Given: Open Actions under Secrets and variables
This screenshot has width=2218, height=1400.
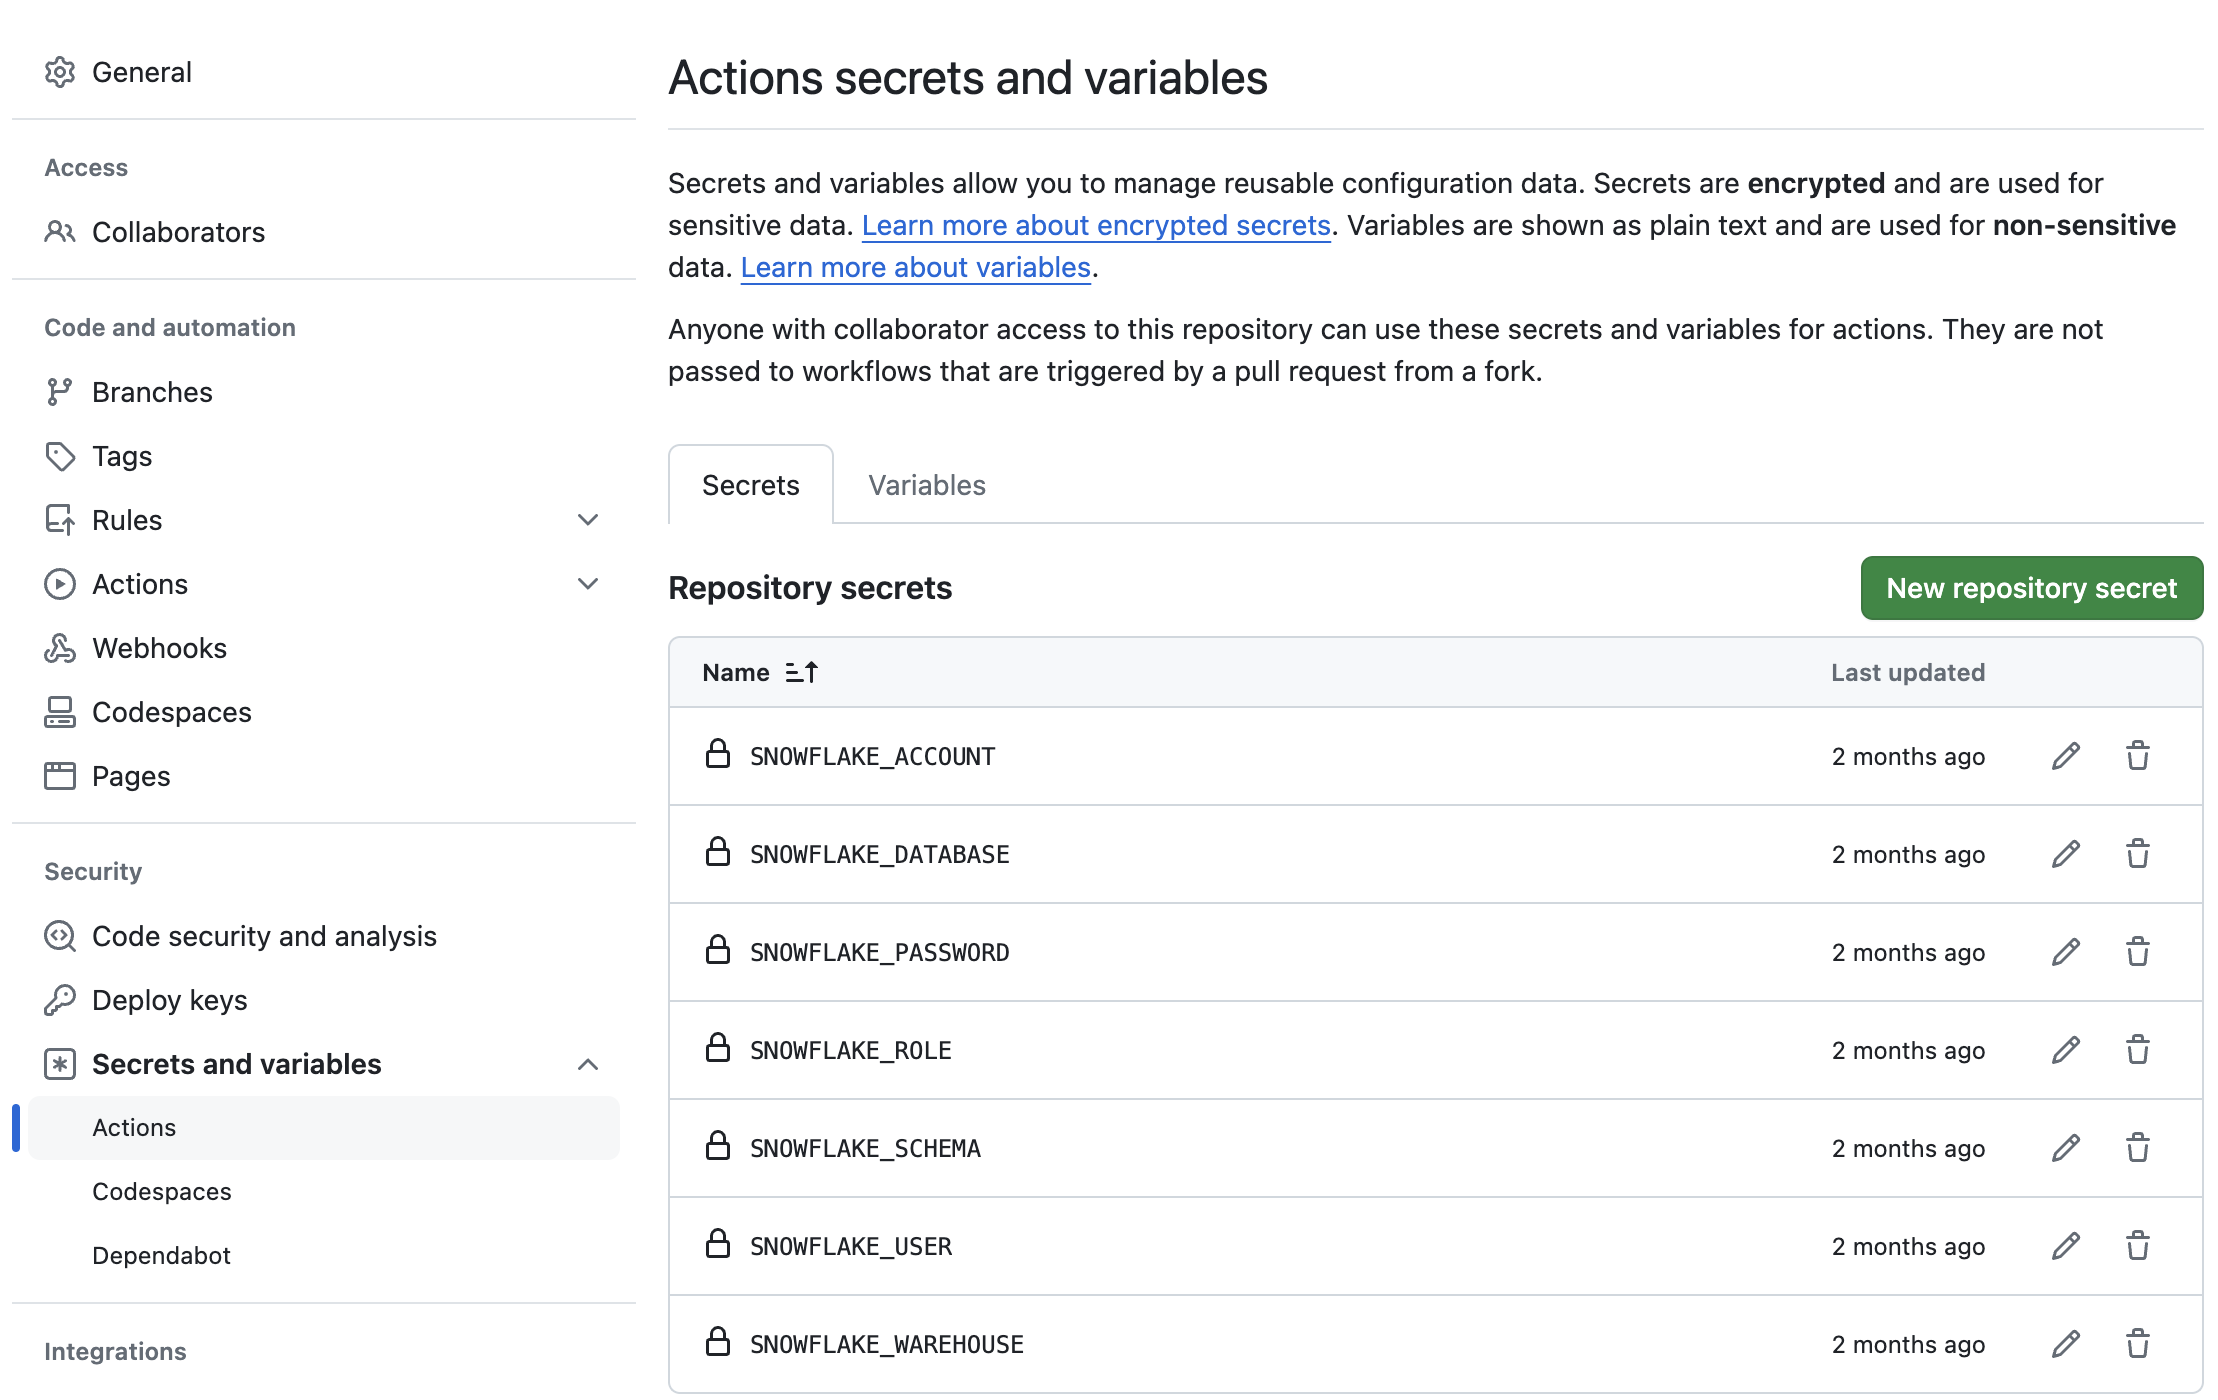Looking at the screenshot, I should coord(324,1128).
